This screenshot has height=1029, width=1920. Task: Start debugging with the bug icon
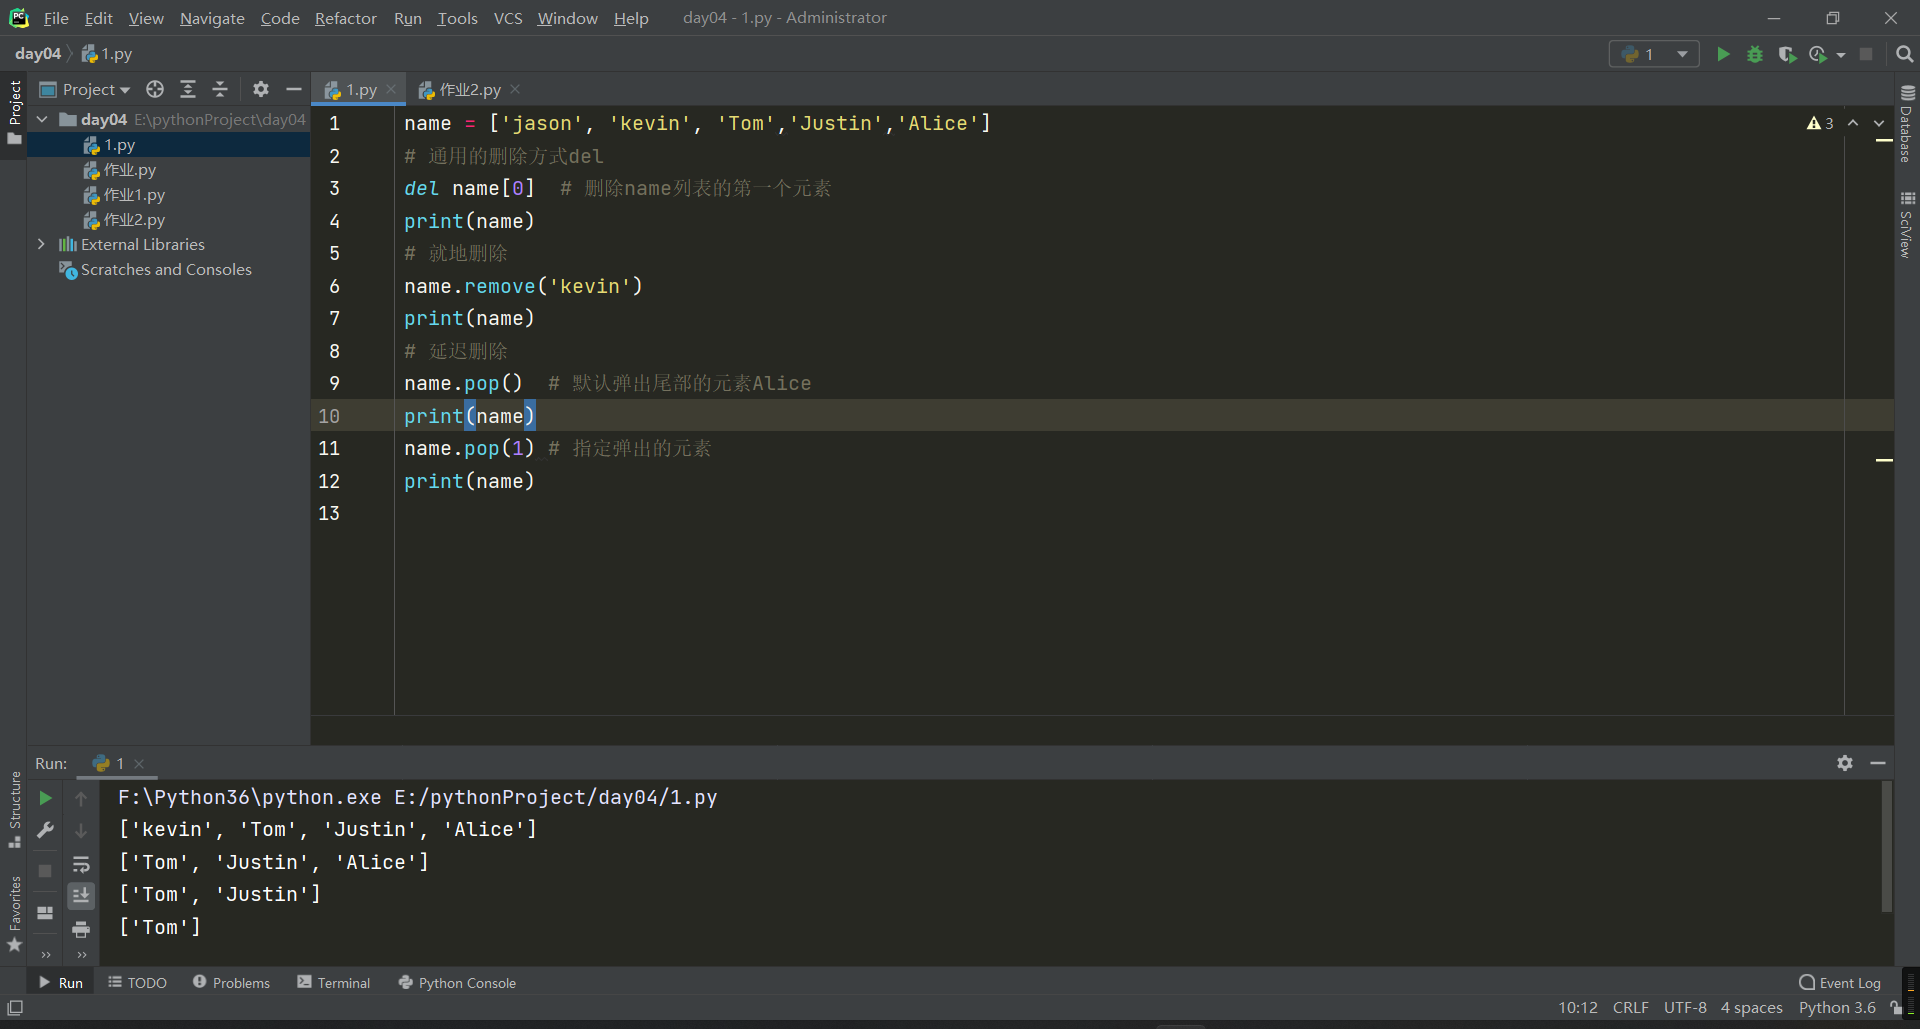(1755, 54)
